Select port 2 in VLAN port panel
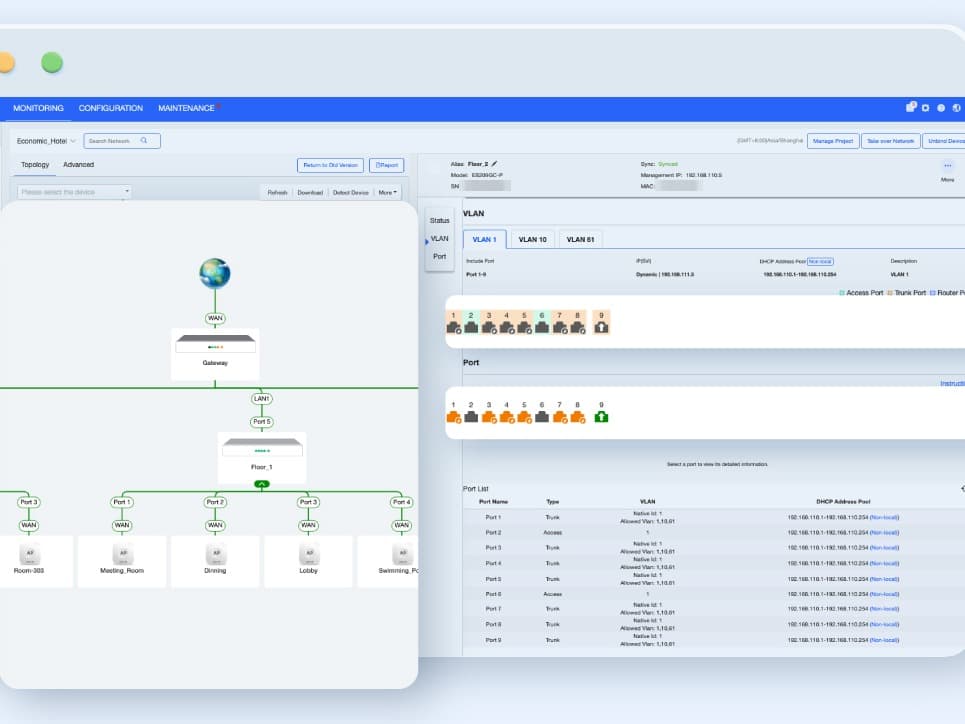Image resolution: width=965 pixels, height=724 pixels. [x=471, y=323]
